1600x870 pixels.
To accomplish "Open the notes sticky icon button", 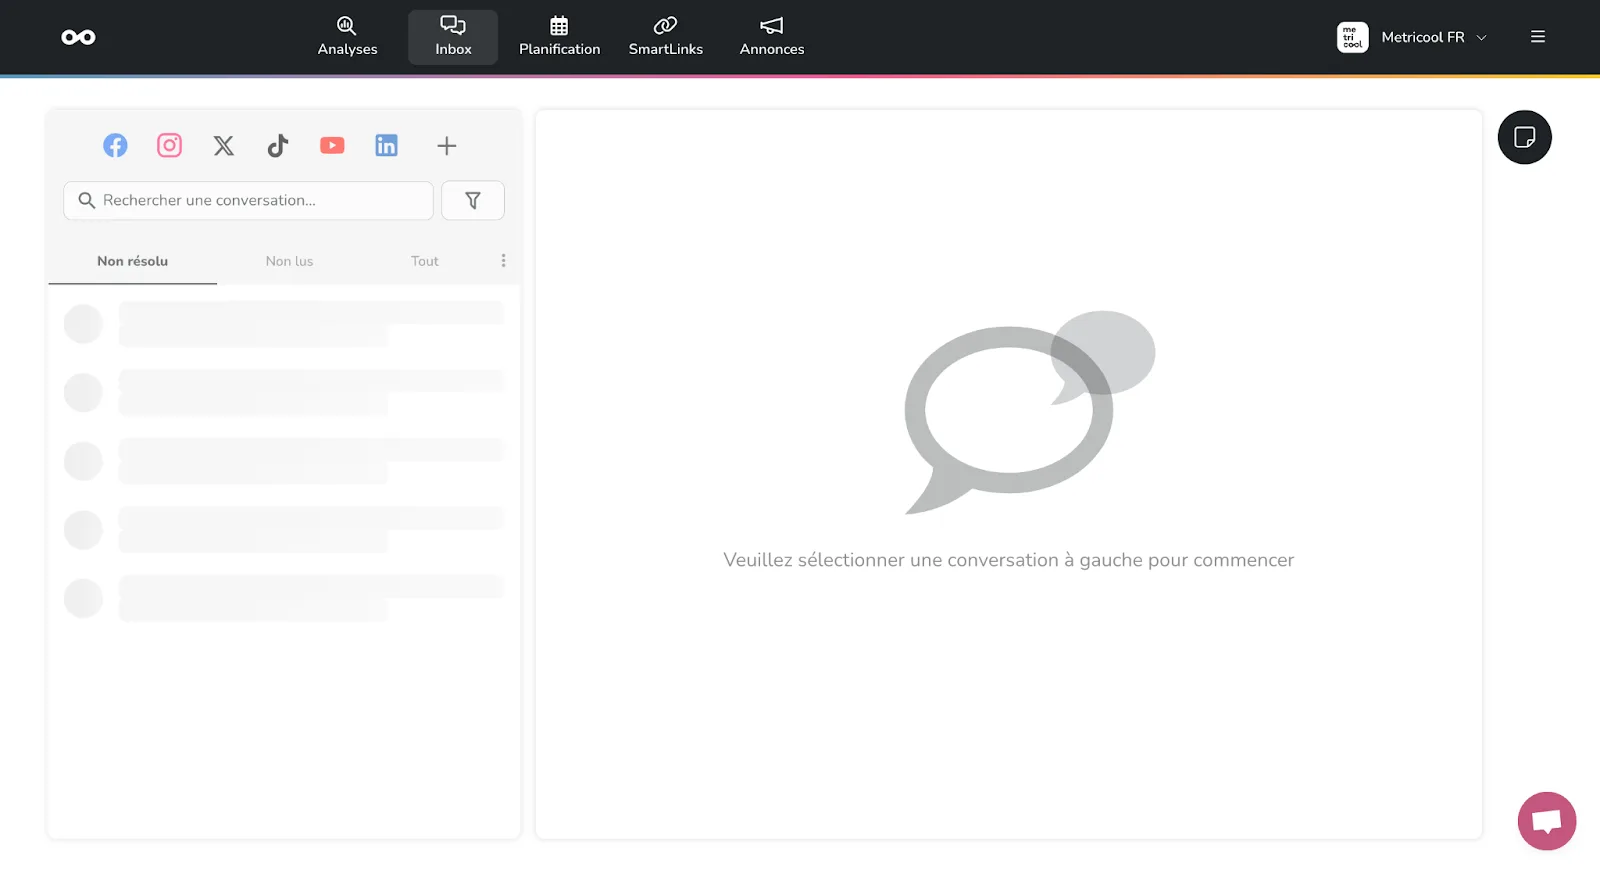I will [1524, 137].
